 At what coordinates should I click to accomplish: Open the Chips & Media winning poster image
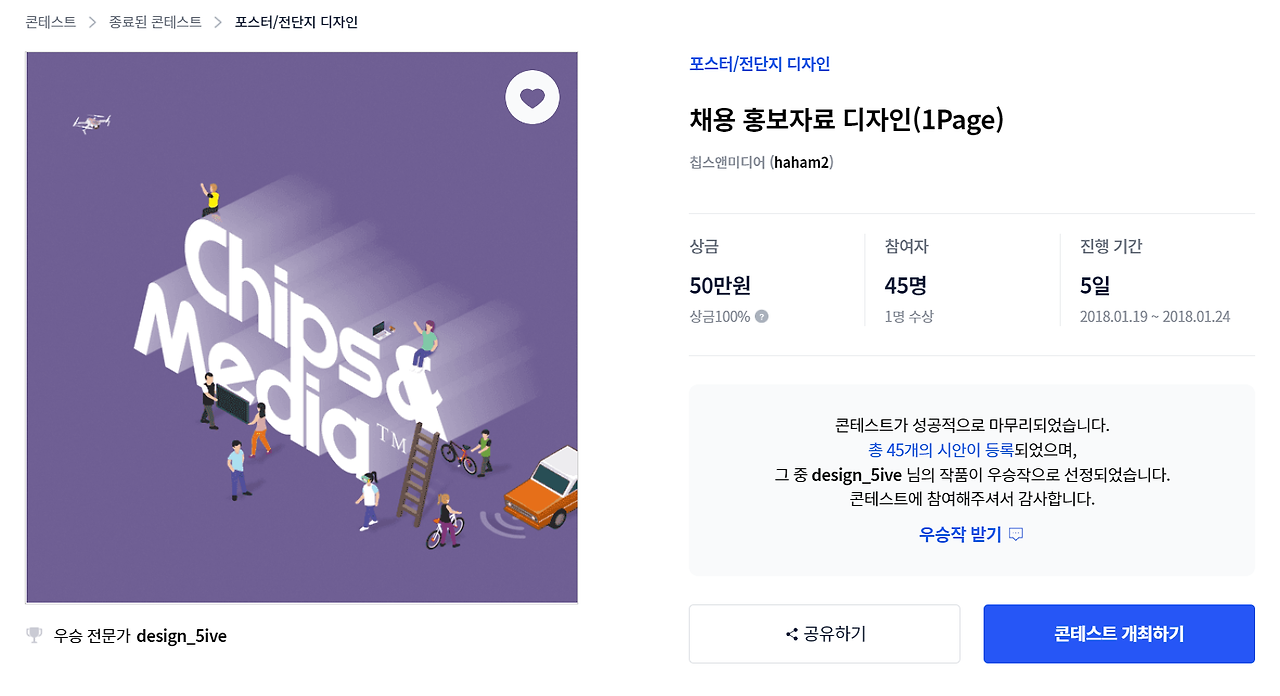coord(302,328)
